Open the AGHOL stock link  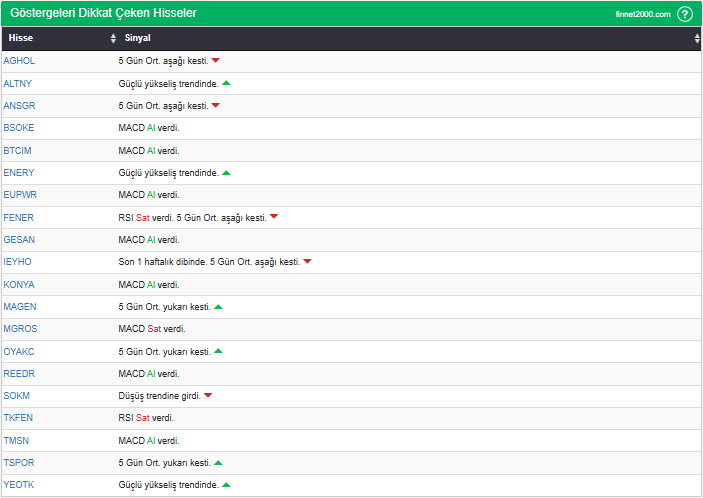[x=19, y=61]
